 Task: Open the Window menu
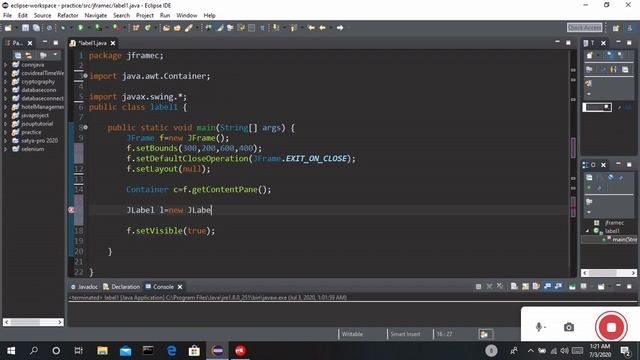tap(187, 16)
